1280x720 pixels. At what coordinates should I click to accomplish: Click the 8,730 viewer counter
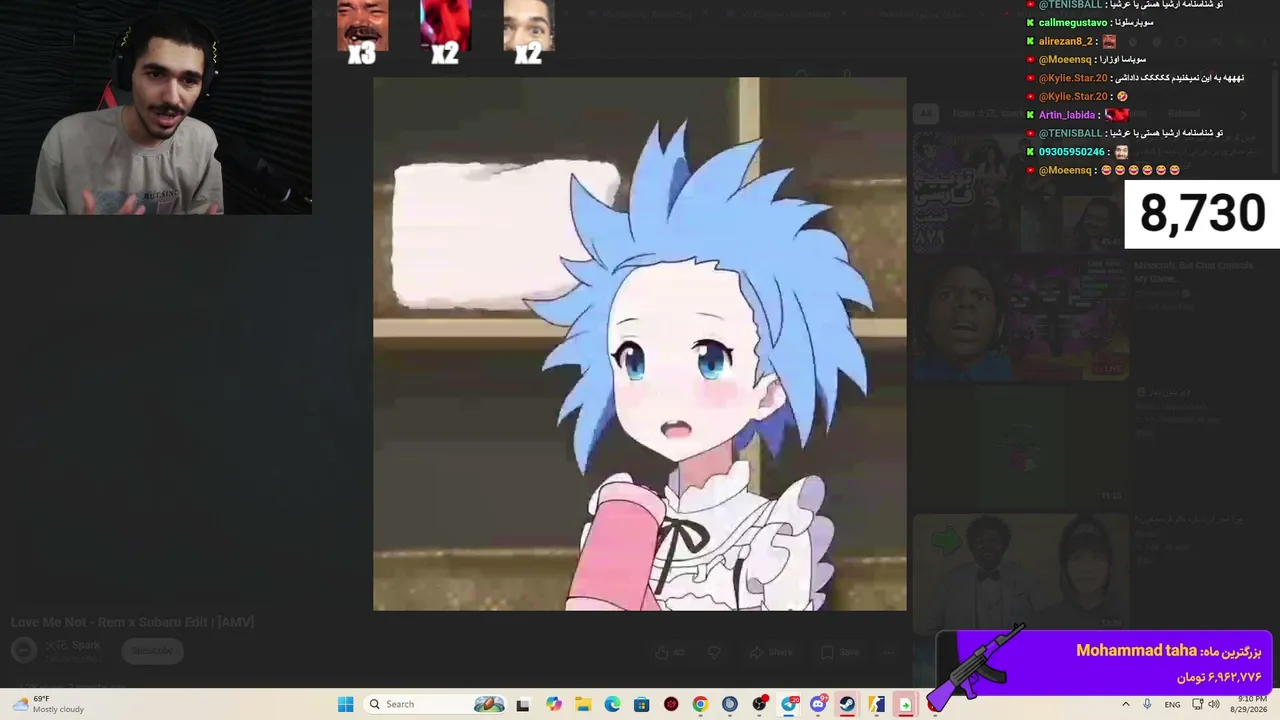pos(1202,214)
